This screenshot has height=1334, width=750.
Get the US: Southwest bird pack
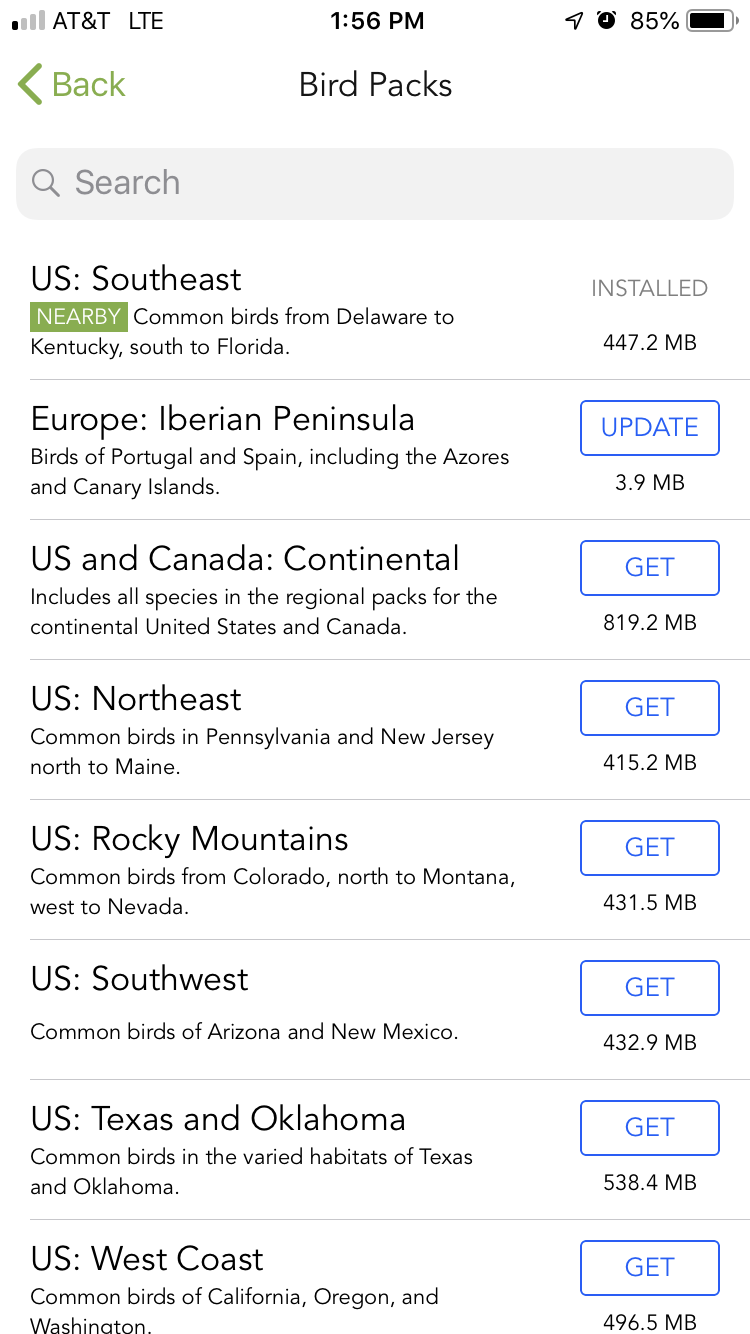pyautogui.click(x=649, y=988)
